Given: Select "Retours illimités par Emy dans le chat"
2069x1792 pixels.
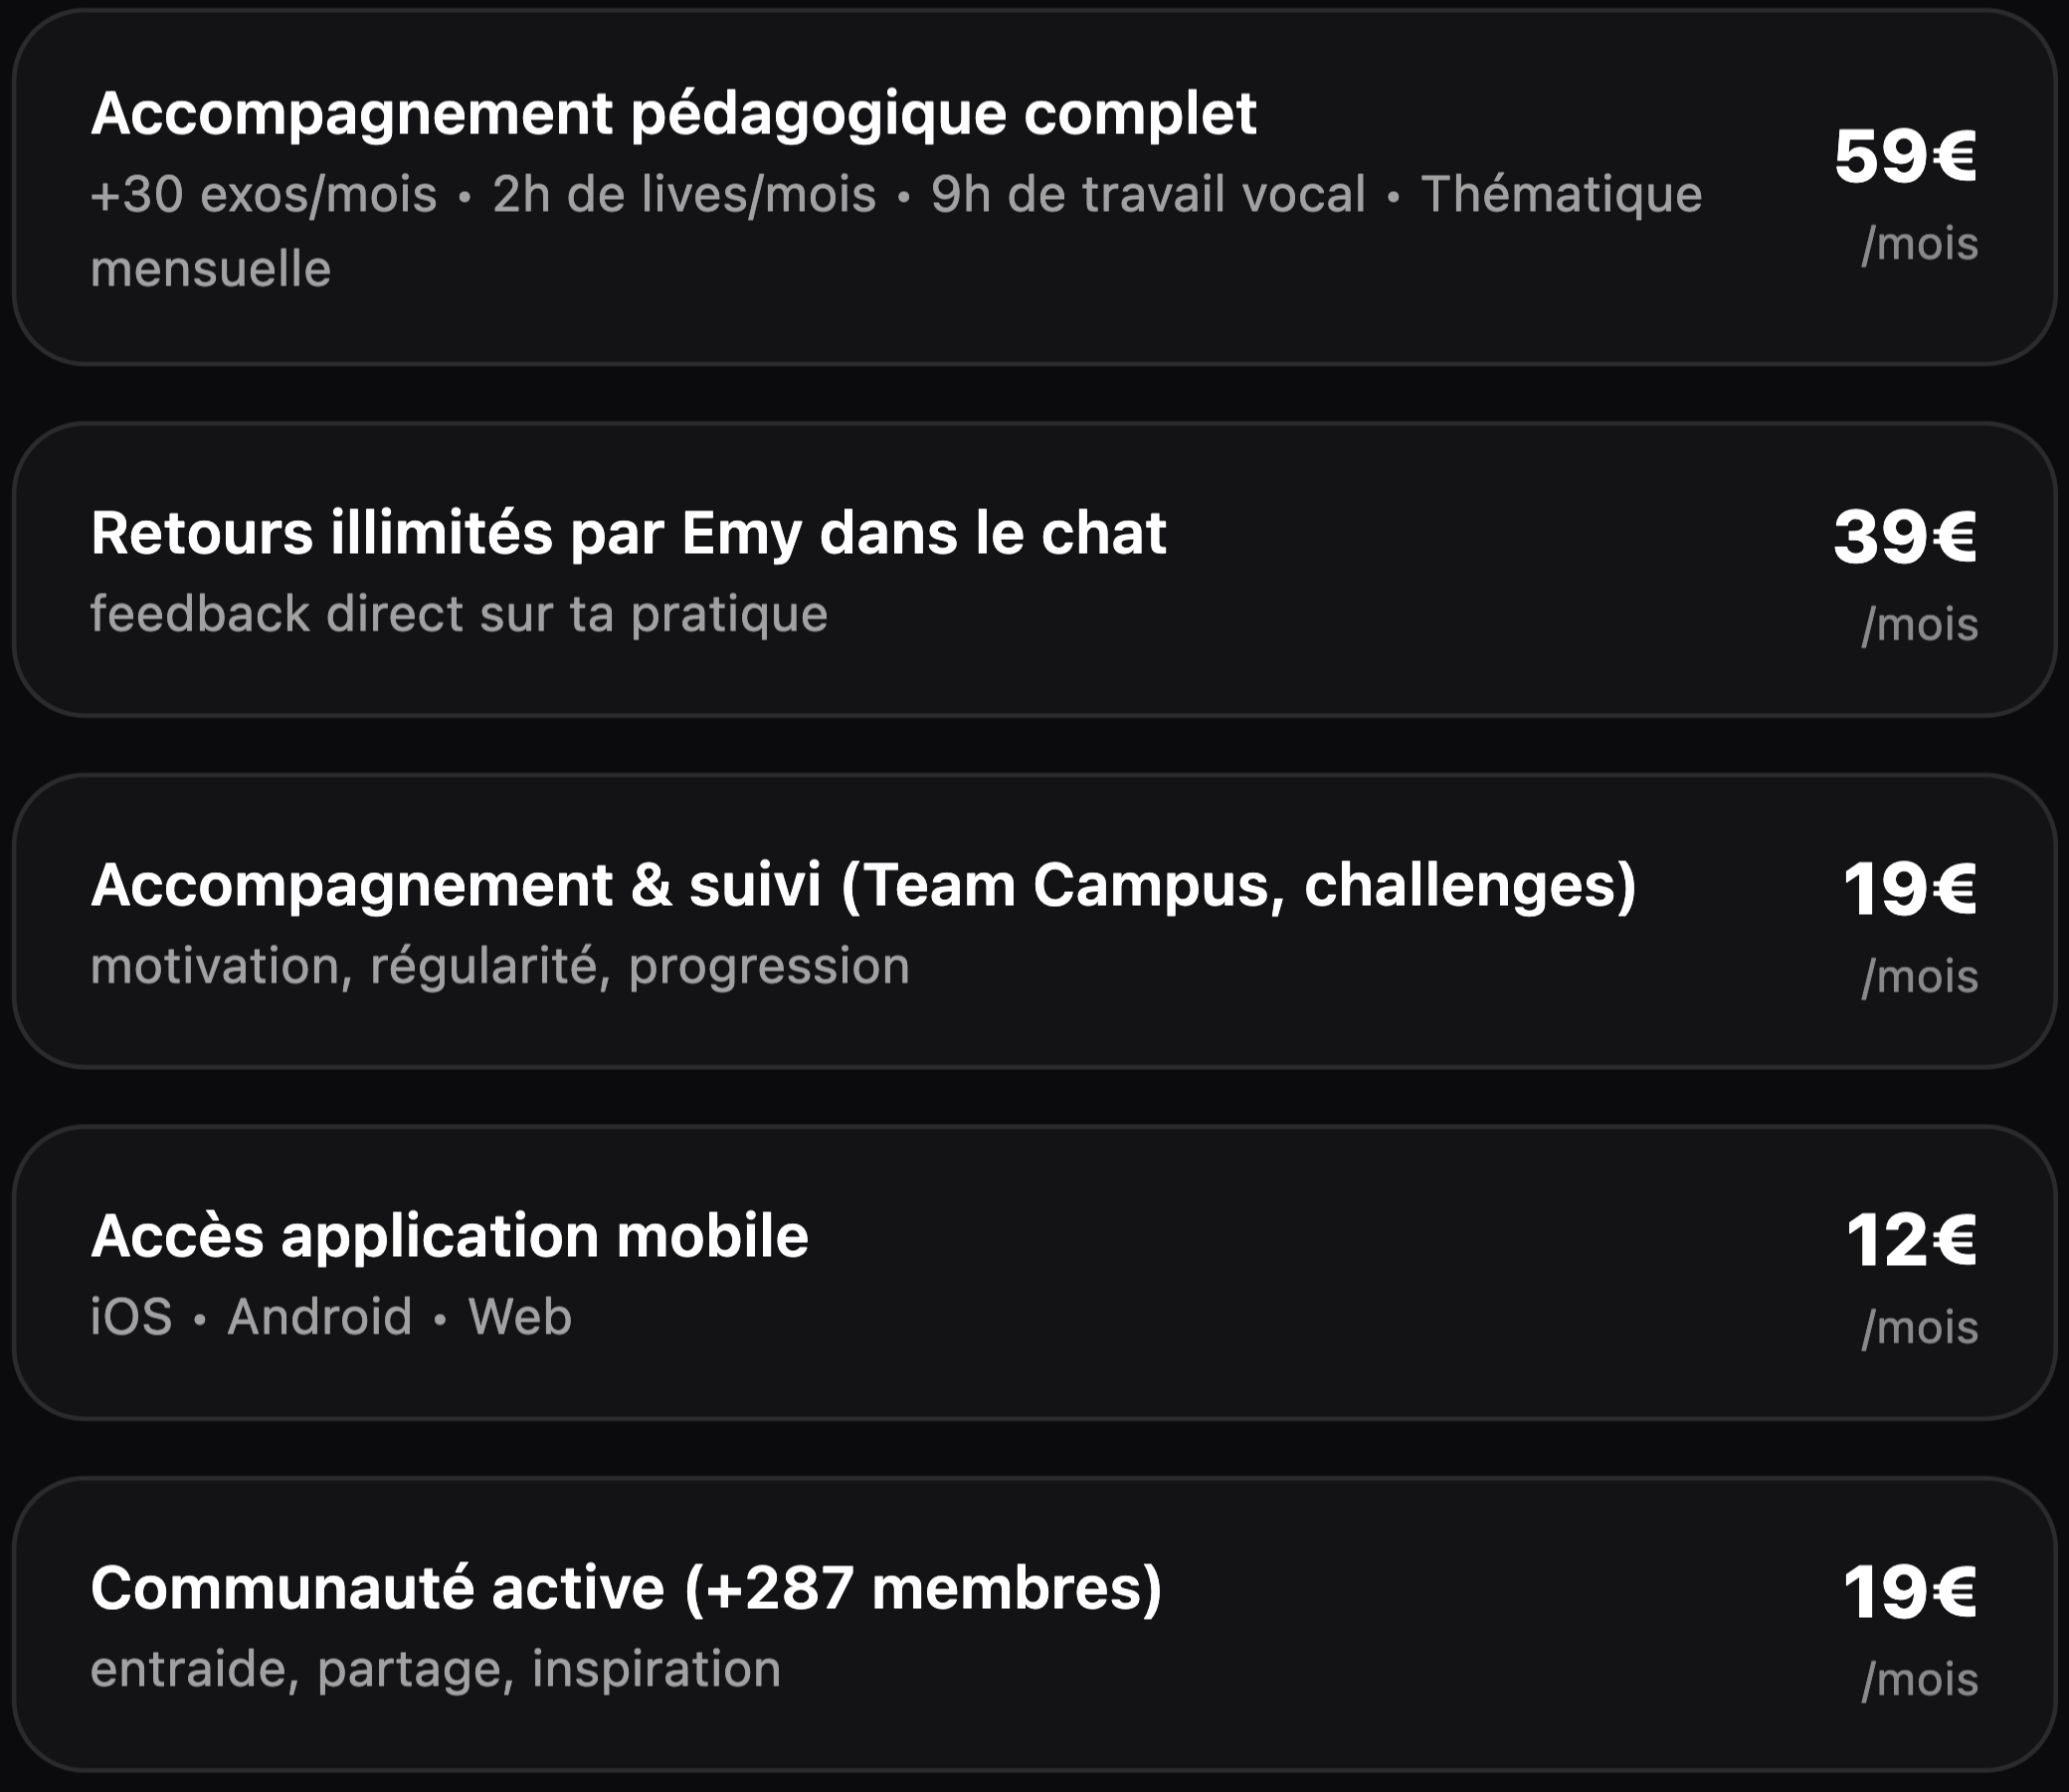Looking at the screenshot, I should tap(628, 532).
